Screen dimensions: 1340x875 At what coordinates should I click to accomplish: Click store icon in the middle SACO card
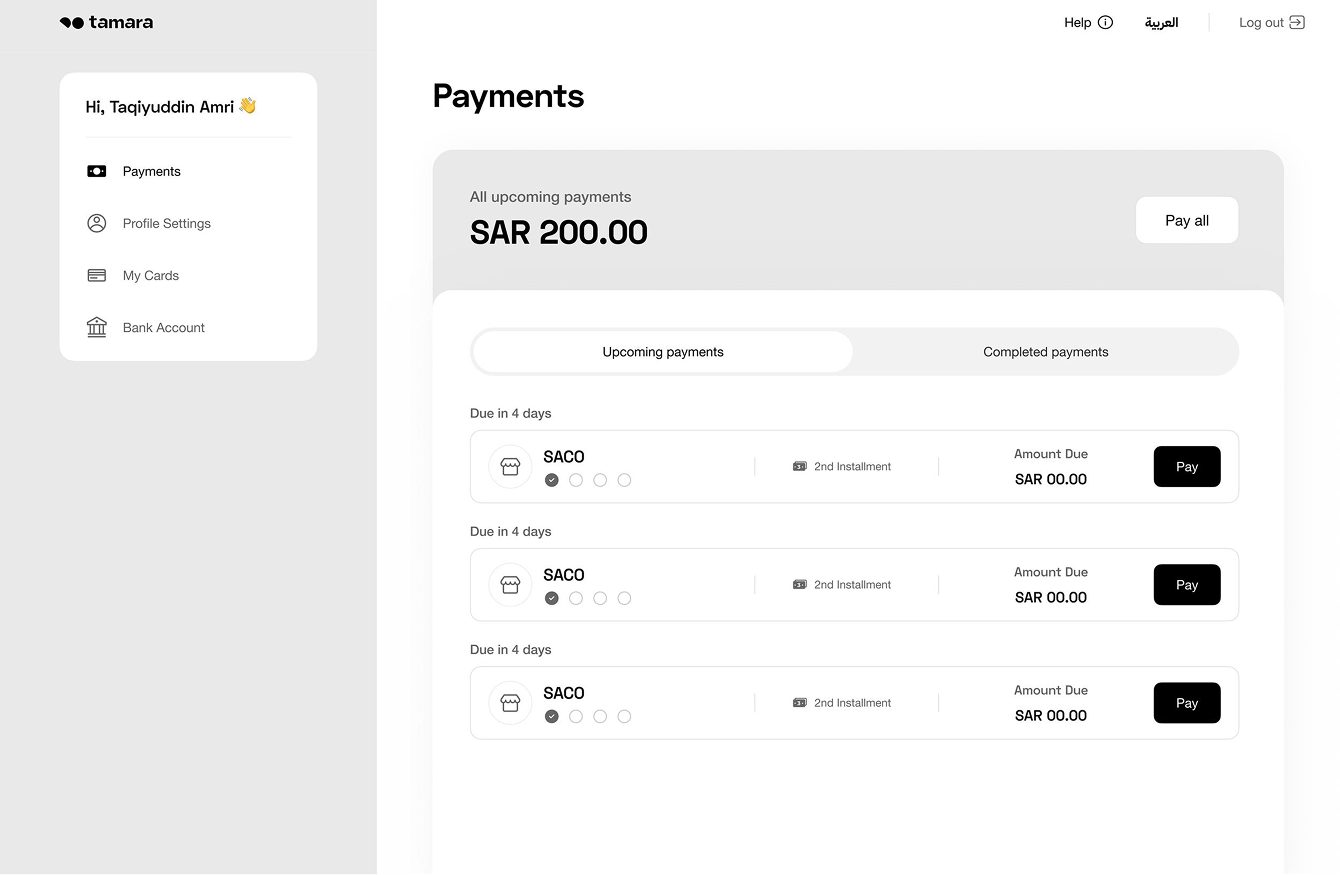pos(510,585)
